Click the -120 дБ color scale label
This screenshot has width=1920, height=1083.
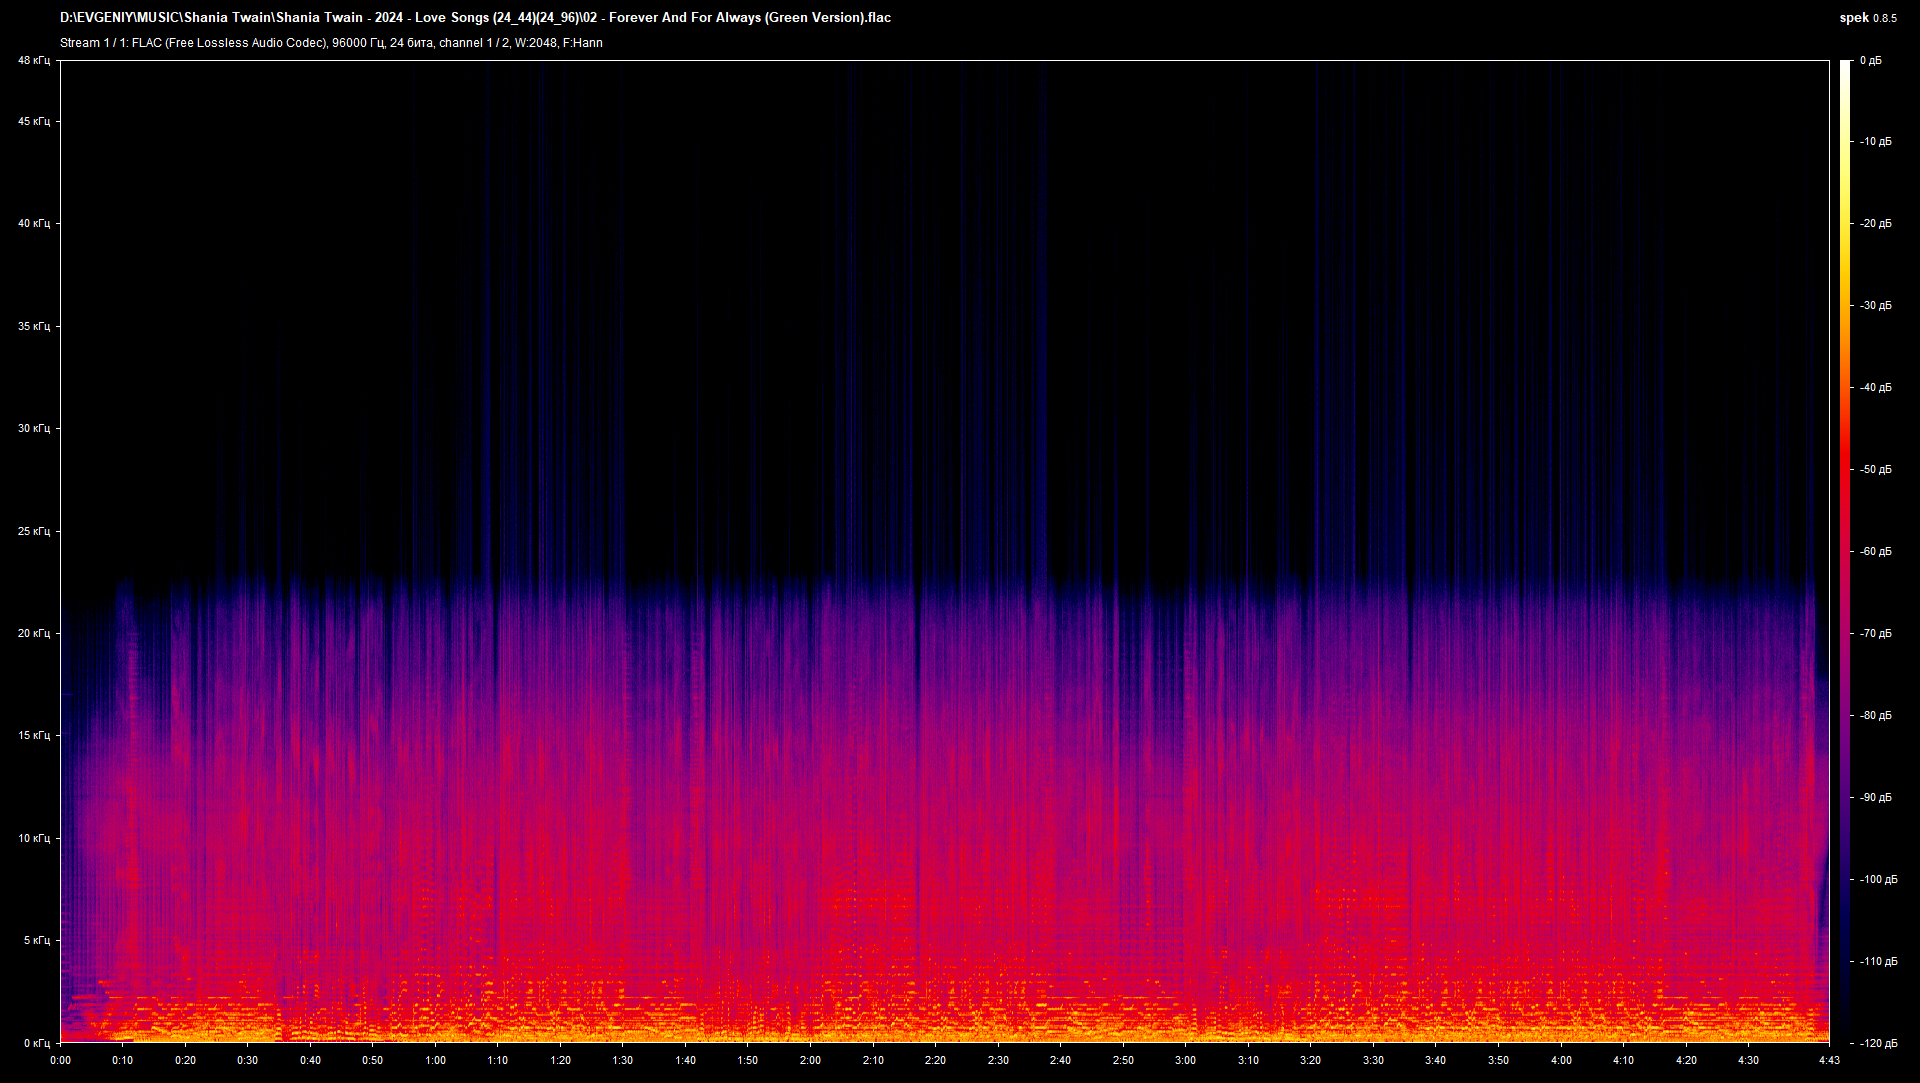[1877, 1043]
